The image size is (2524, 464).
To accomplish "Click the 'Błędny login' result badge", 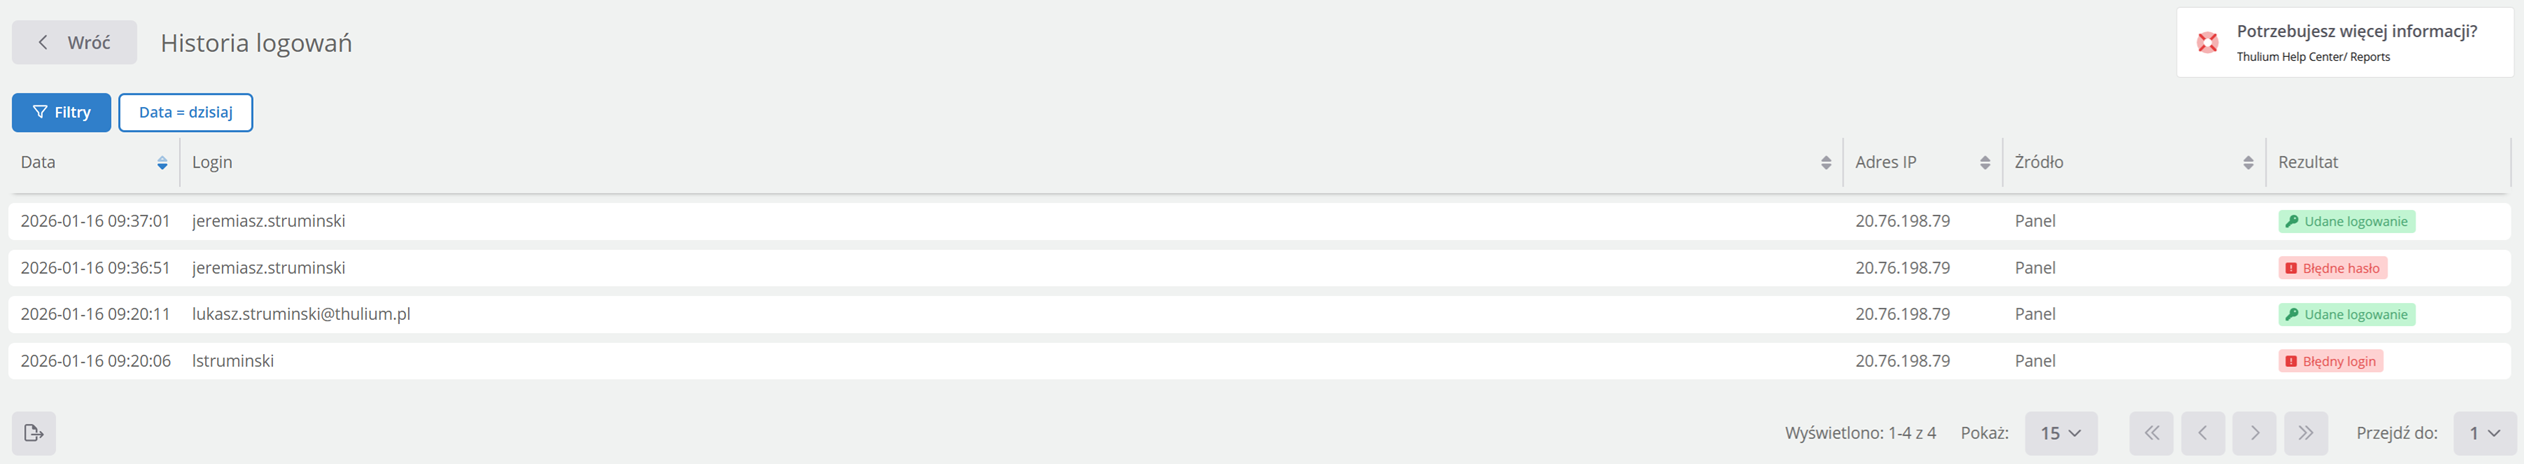I will coord(2330,361).
